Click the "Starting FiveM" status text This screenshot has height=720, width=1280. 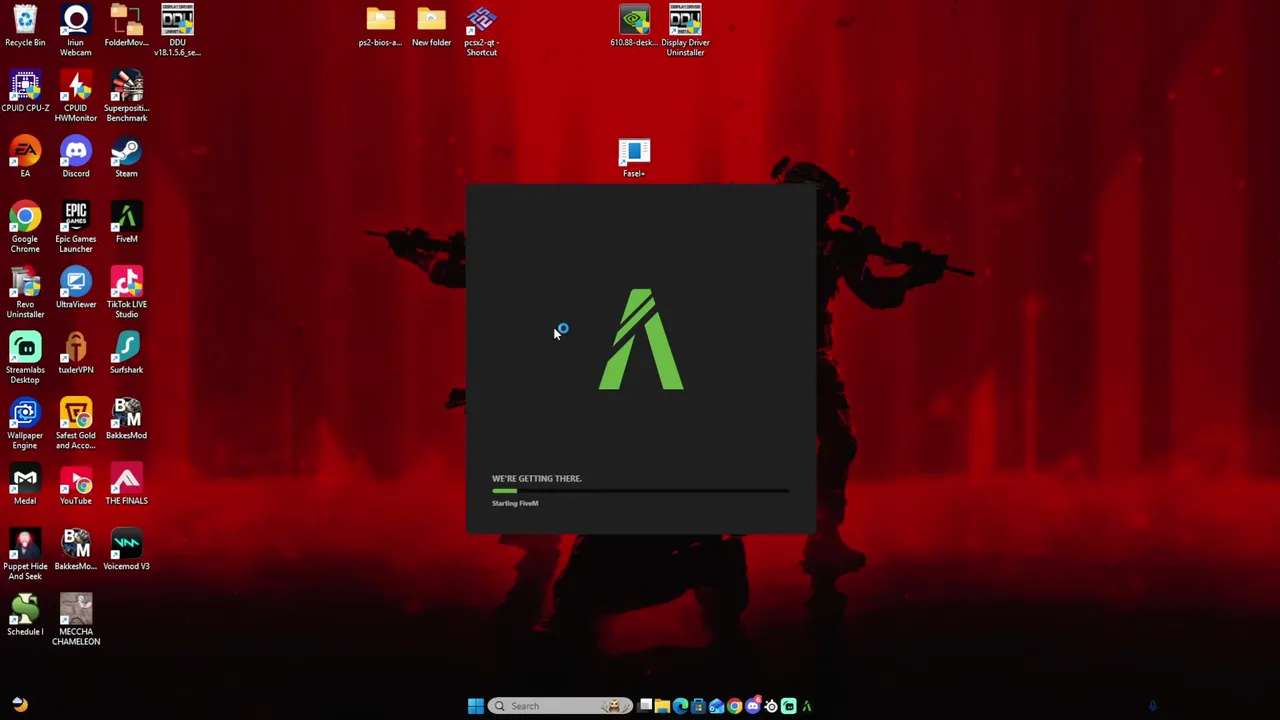[515, 503]
